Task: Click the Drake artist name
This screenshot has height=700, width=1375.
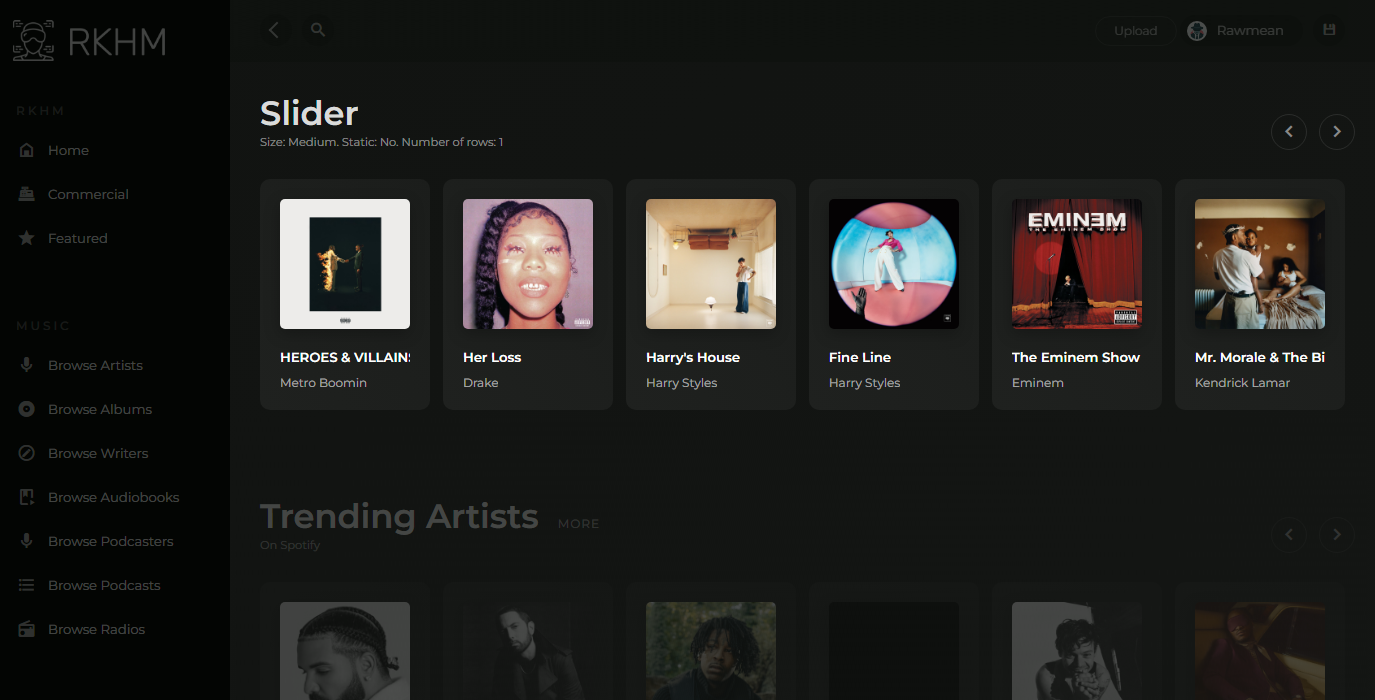Action: 481,383
